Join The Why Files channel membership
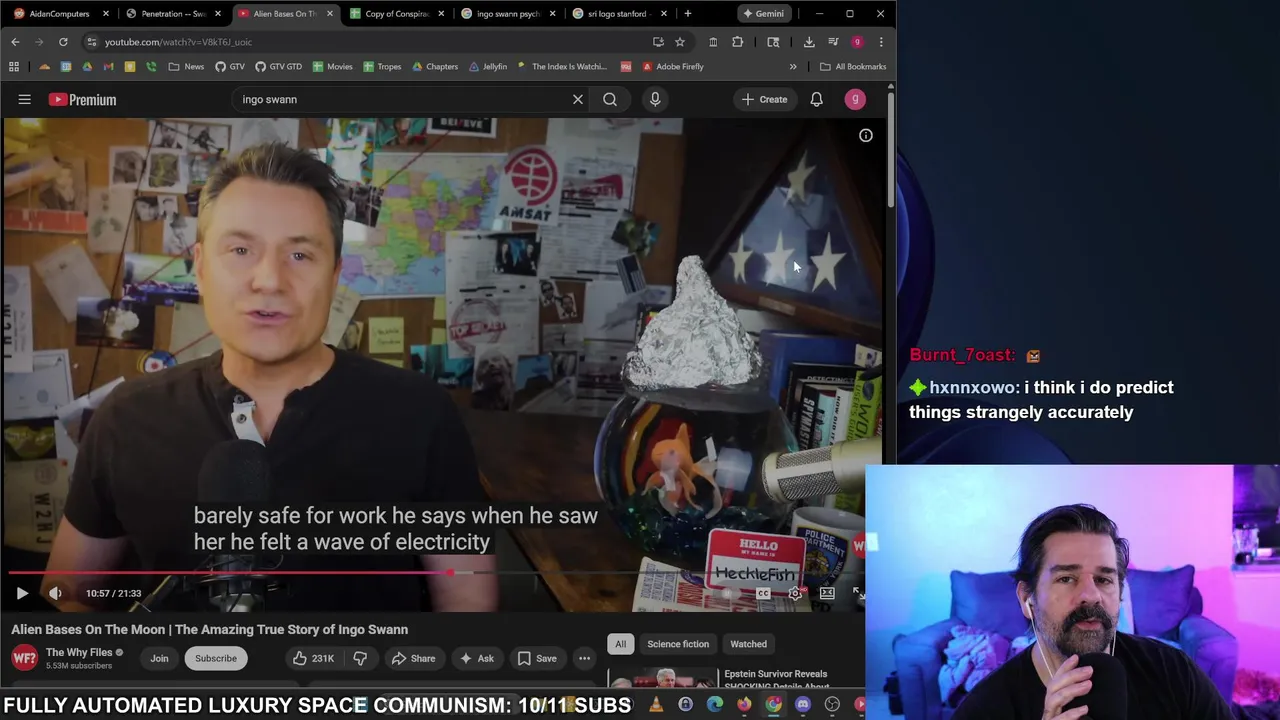The width and height of the screenshot is (1280, 720). pos(159,658)
